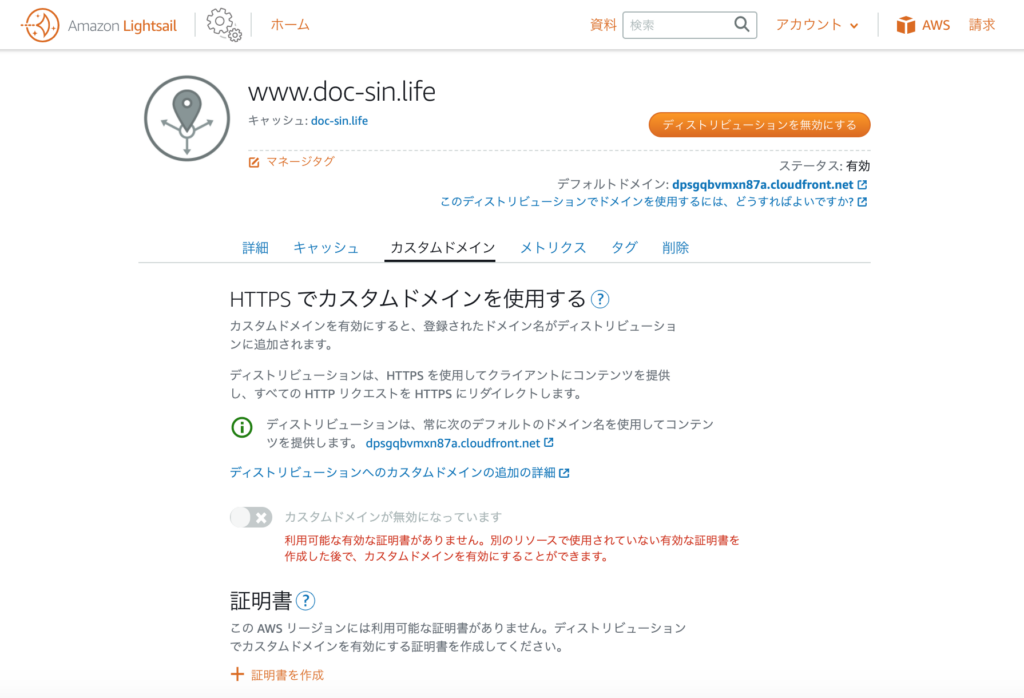Click ディストリビューションを無効にする button
Viewport: 1024px width, 698px height.
(759, 125)
